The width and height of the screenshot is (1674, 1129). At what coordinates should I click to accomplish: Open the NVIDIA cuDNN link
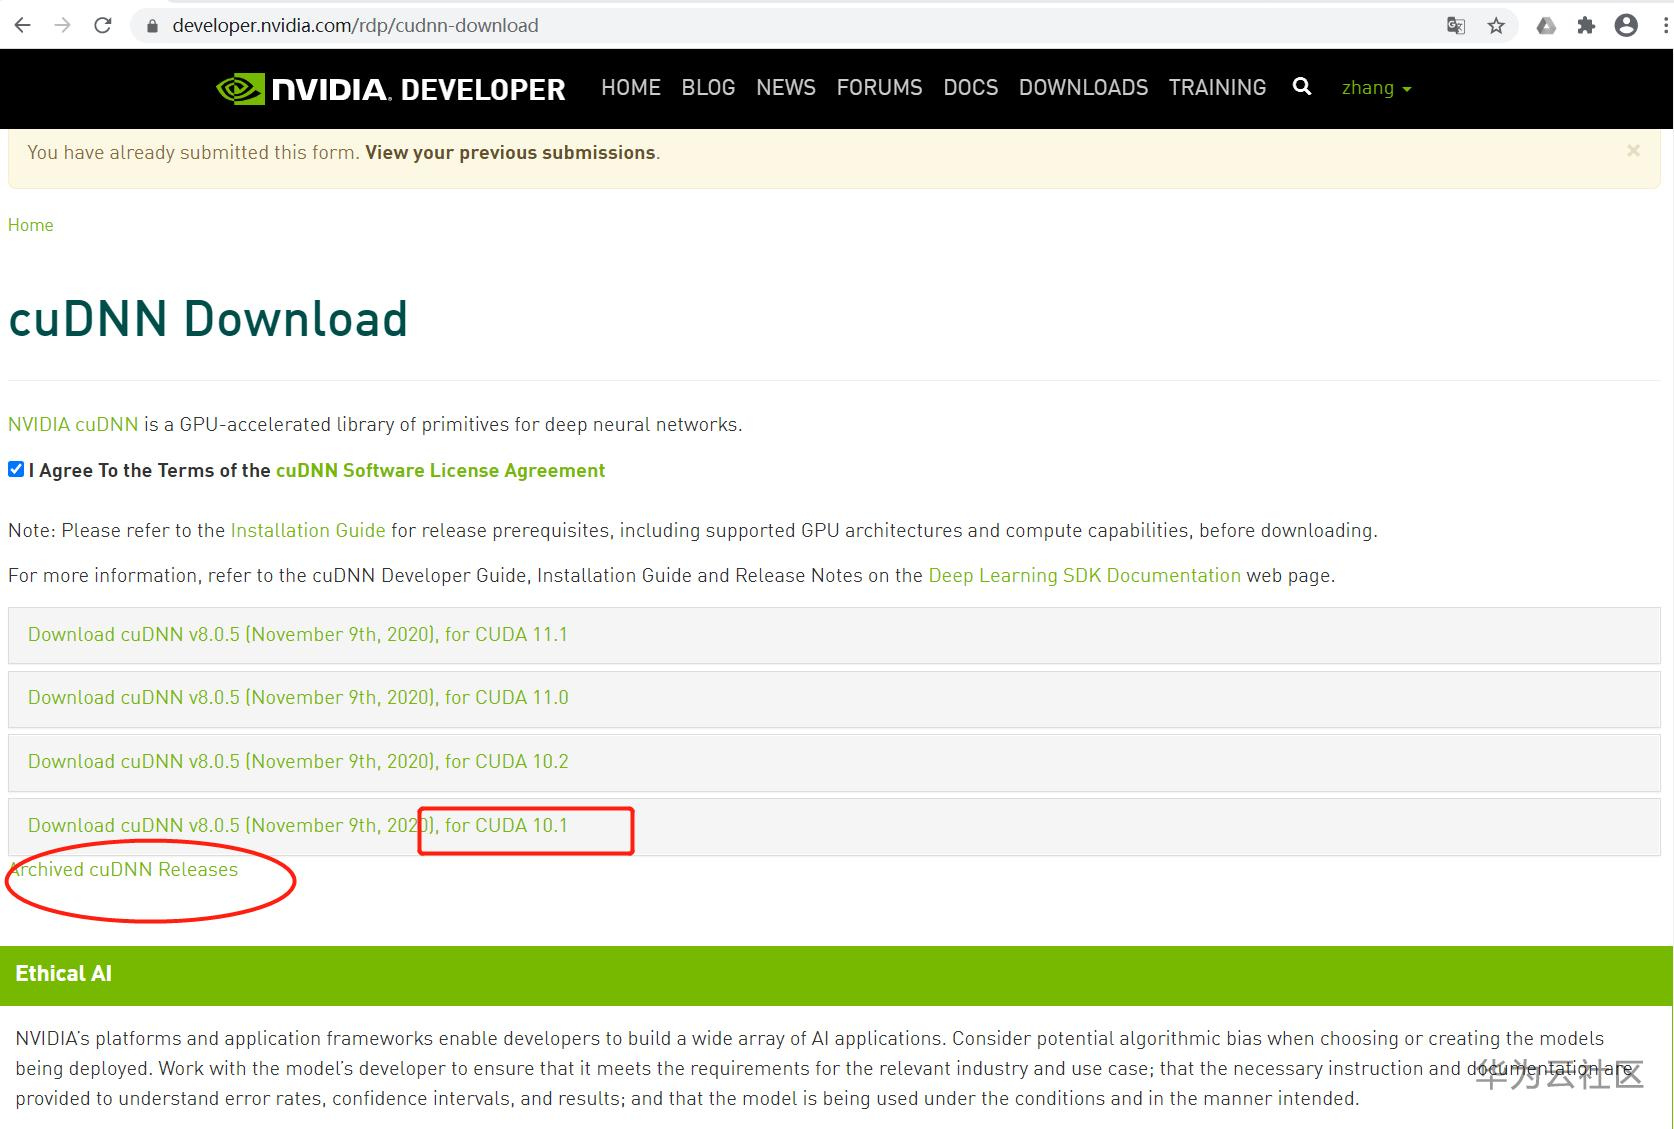pyautogui.click(x=73, y=424)
